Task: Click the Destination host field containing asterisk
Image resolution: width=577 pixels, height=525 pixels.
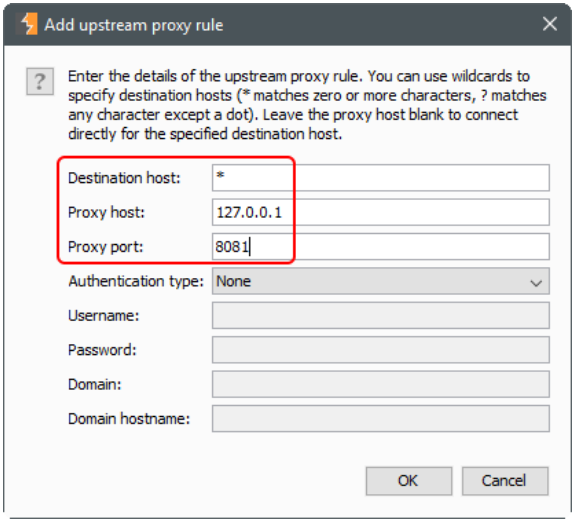Action: tap(380, 178)
